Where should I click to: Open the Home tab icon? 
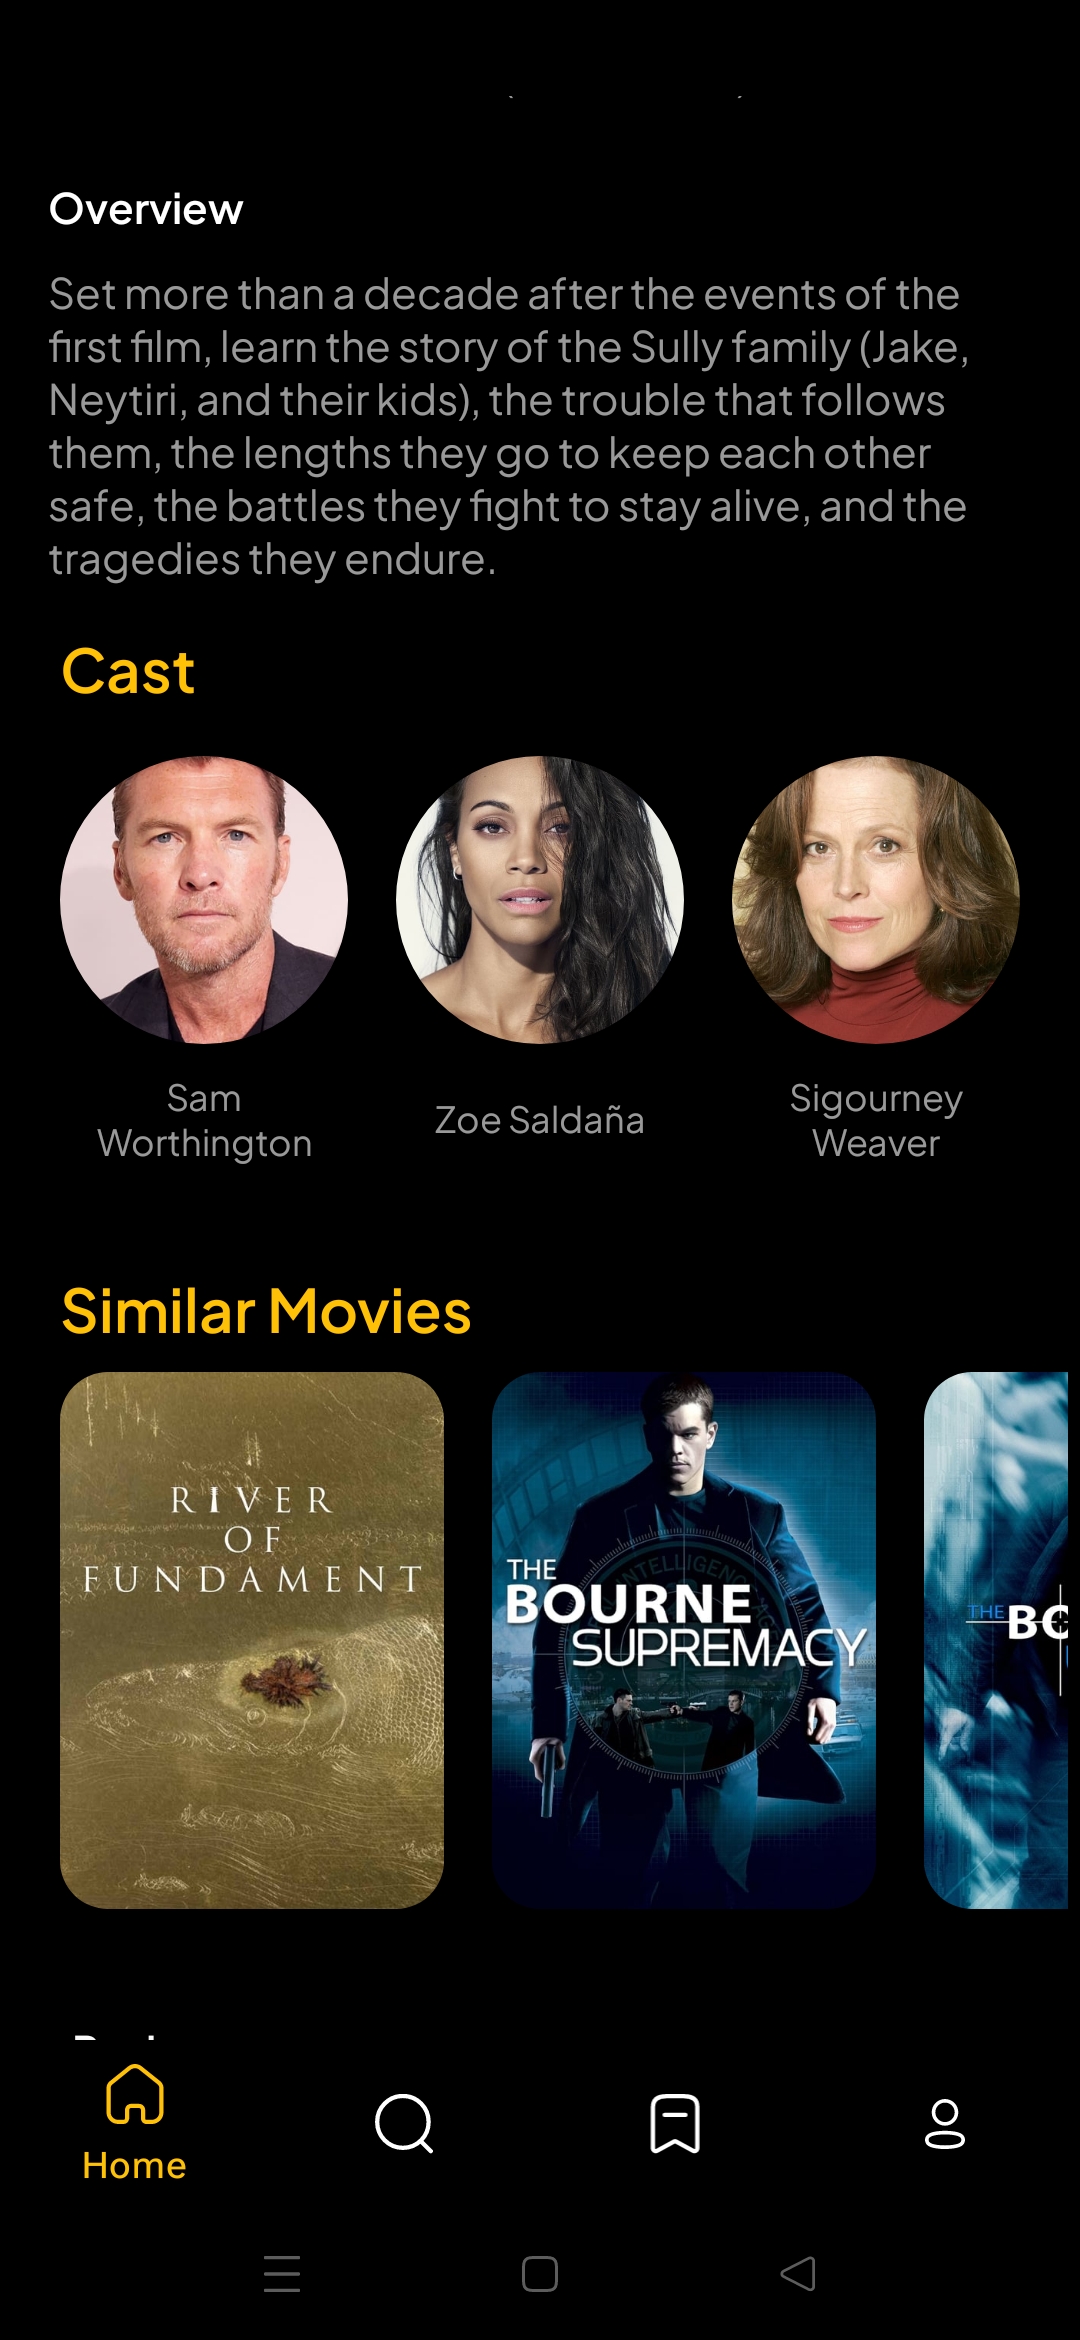click(x=135, y=2093)
